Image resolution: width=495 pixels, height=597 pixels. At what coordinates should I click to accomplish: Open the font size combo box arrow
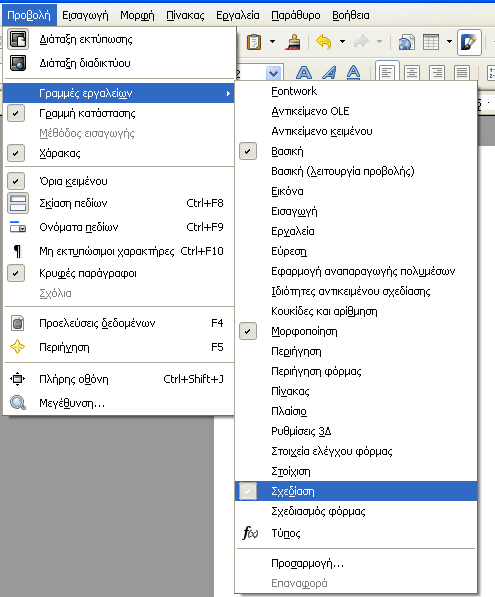pos(273,72)
